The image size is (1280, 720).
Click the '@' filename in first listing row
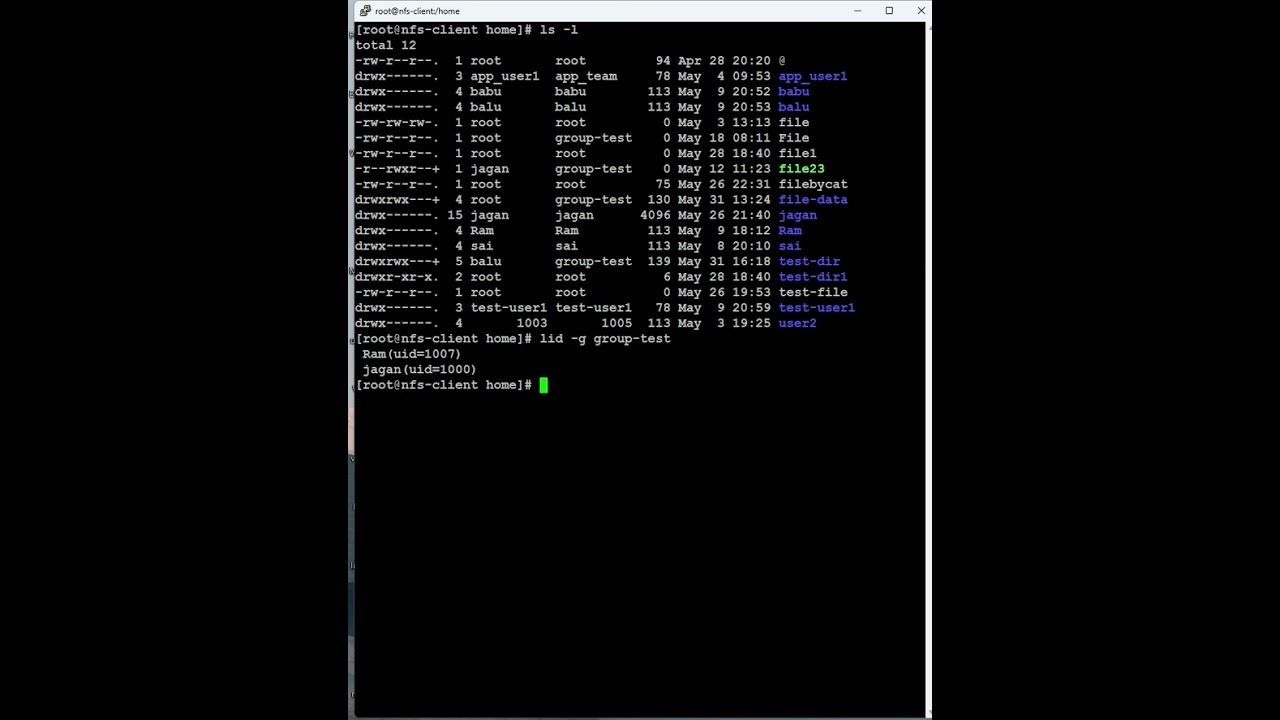click(x=782, y=61)
